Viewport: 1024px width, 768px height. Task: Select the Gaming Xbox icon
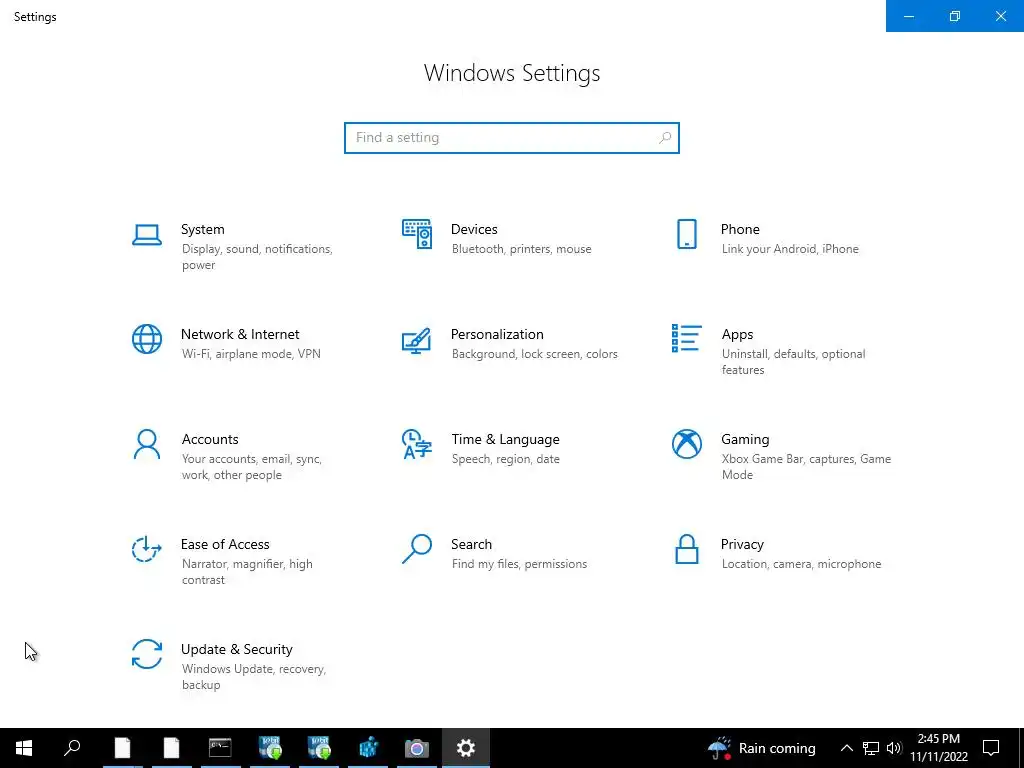coord(686,444)
